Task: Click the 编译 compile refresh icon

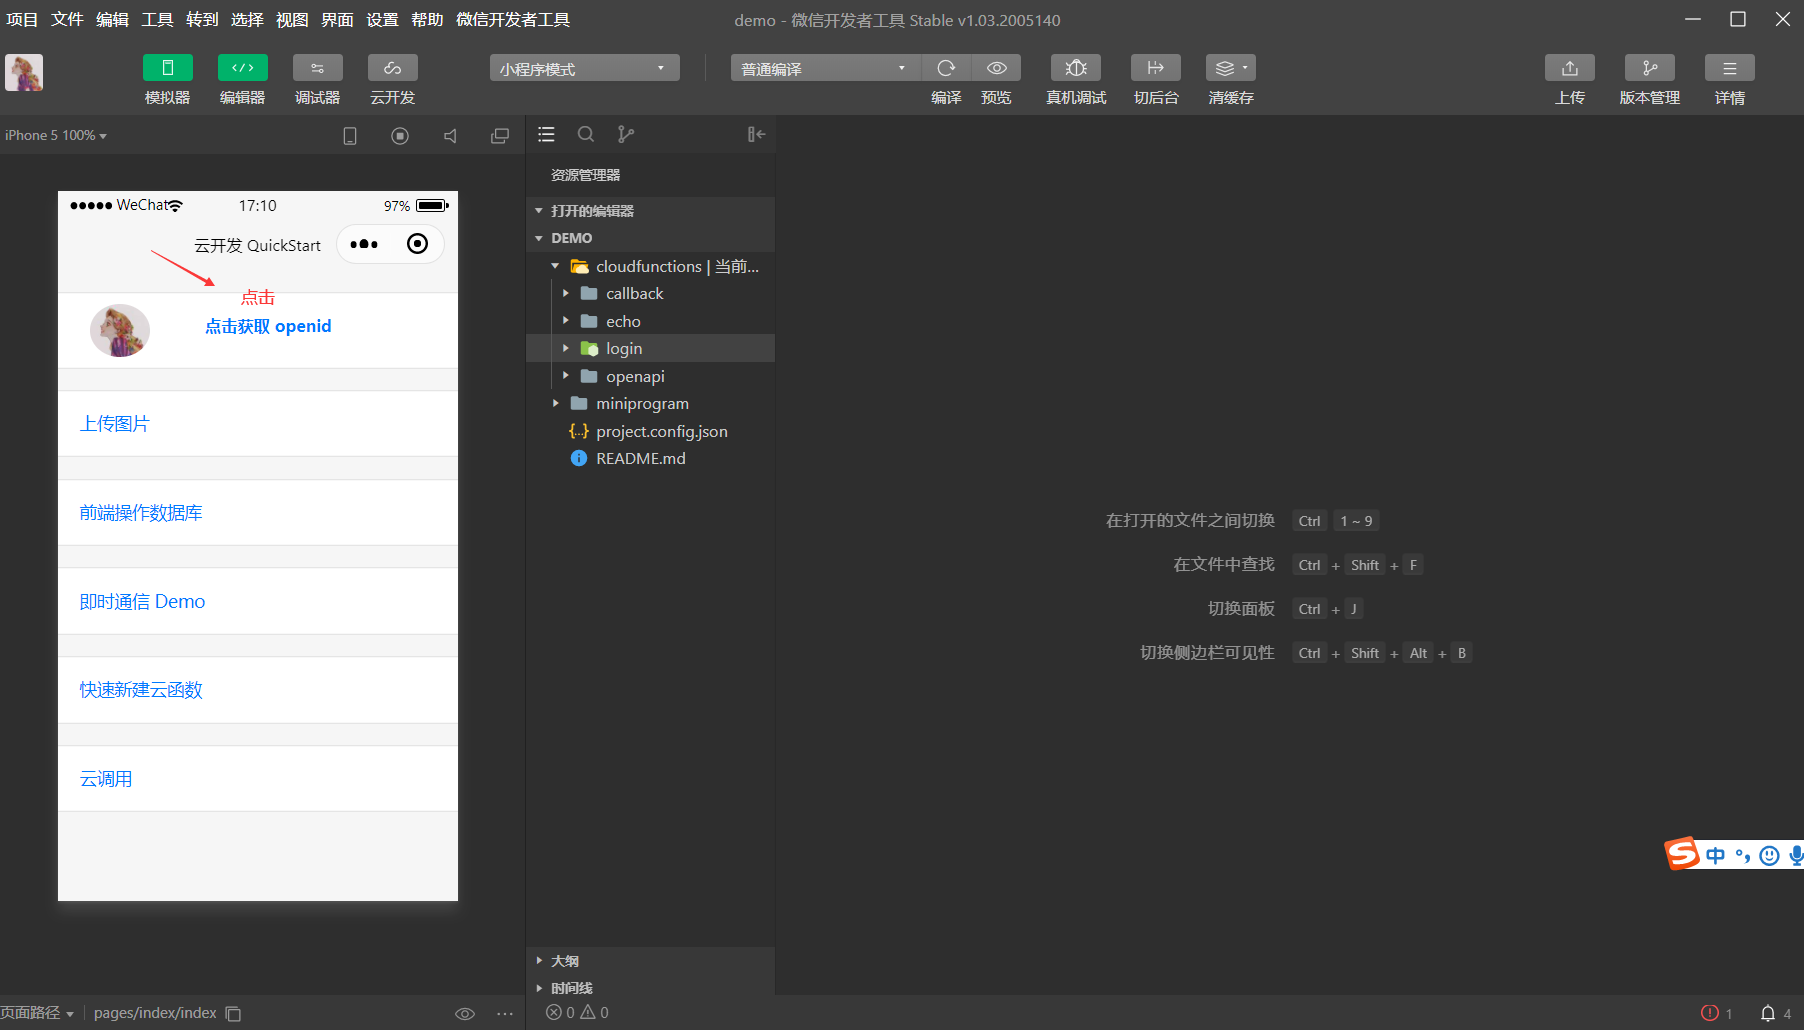Action: (x=946, y=68)
